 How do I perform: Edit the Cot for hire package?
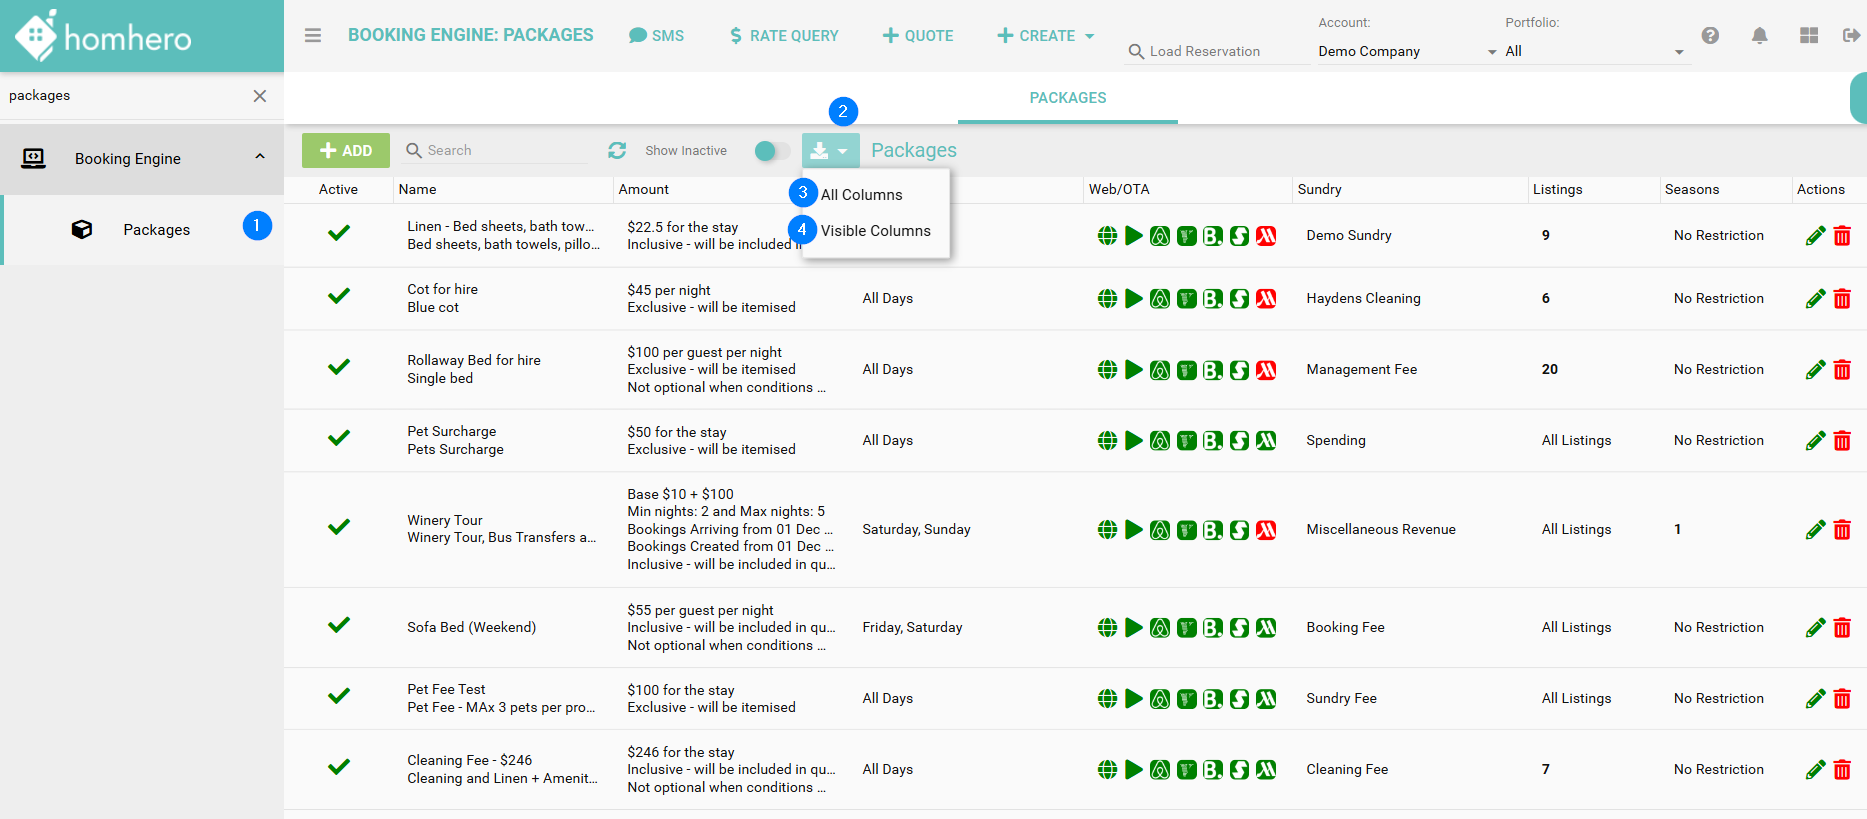(x=1815, y=299)
